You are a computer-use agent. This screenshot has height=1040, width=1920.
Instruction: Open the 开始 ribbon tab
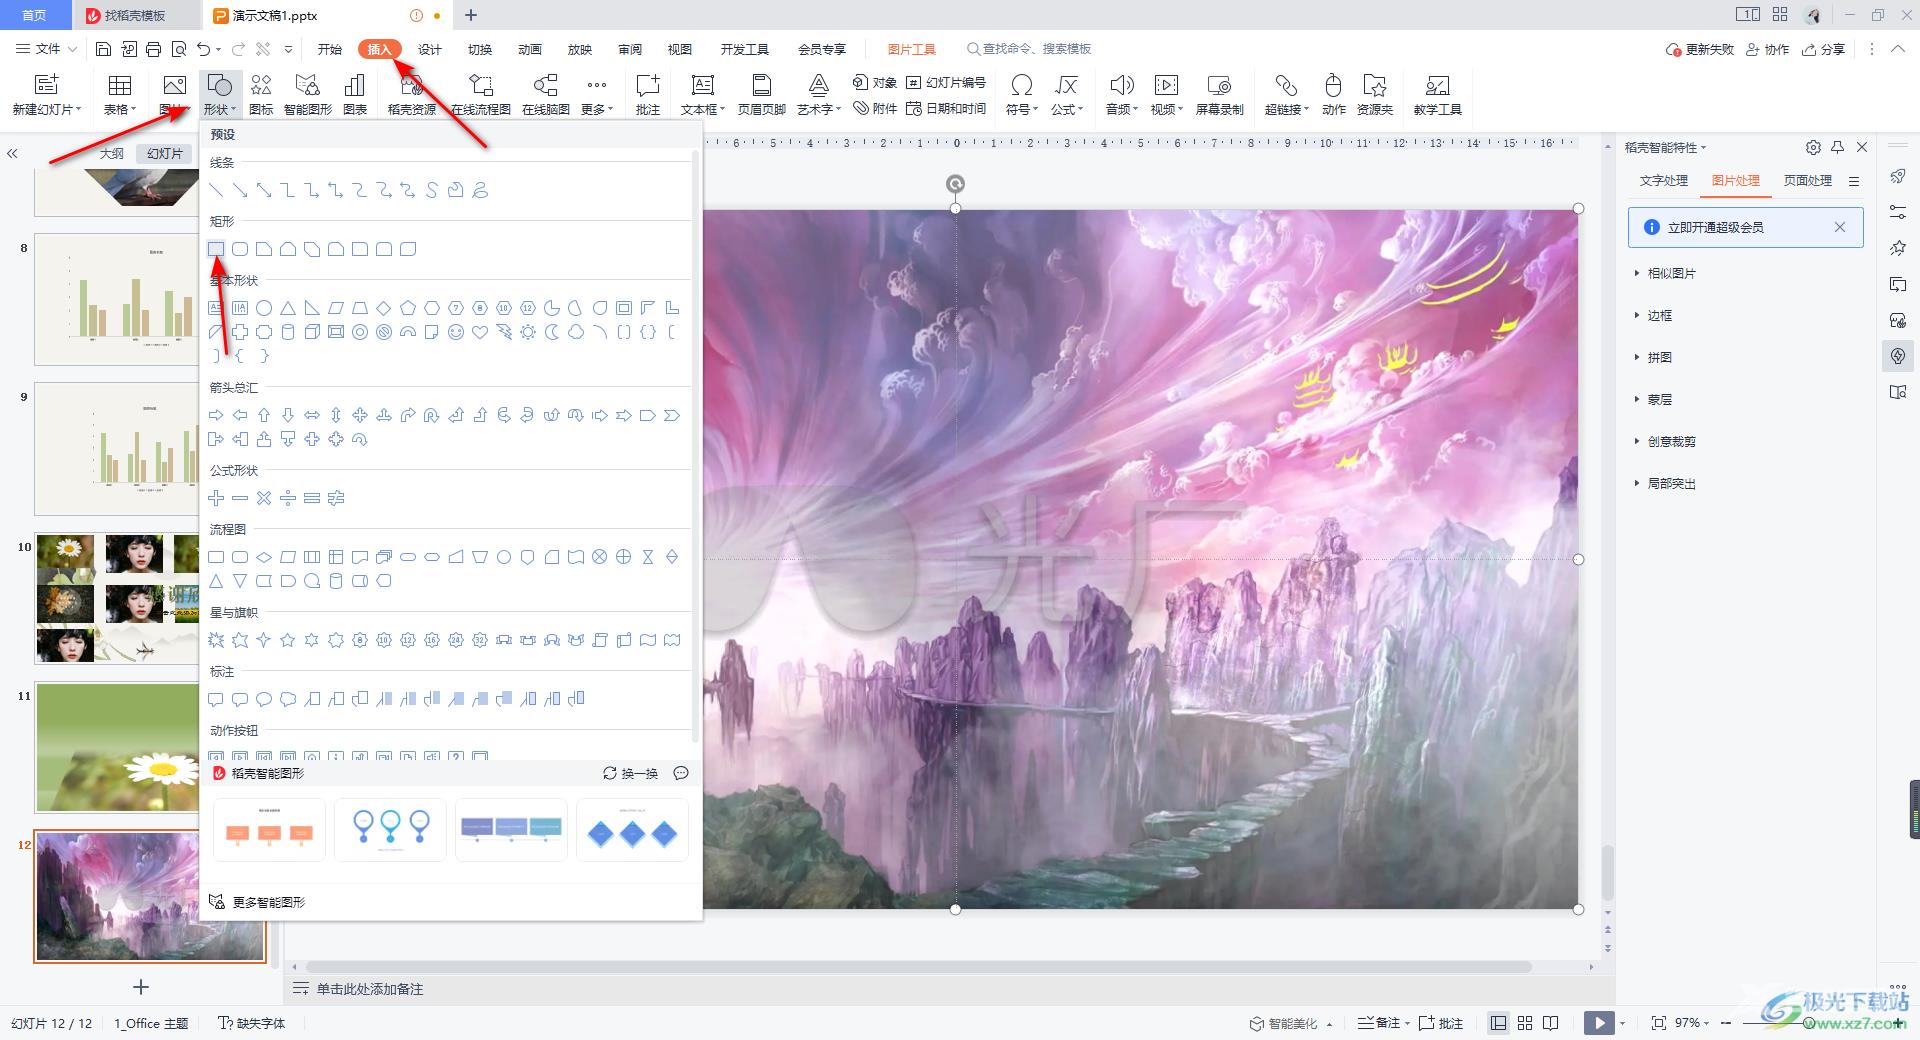(x=330, y=49)
